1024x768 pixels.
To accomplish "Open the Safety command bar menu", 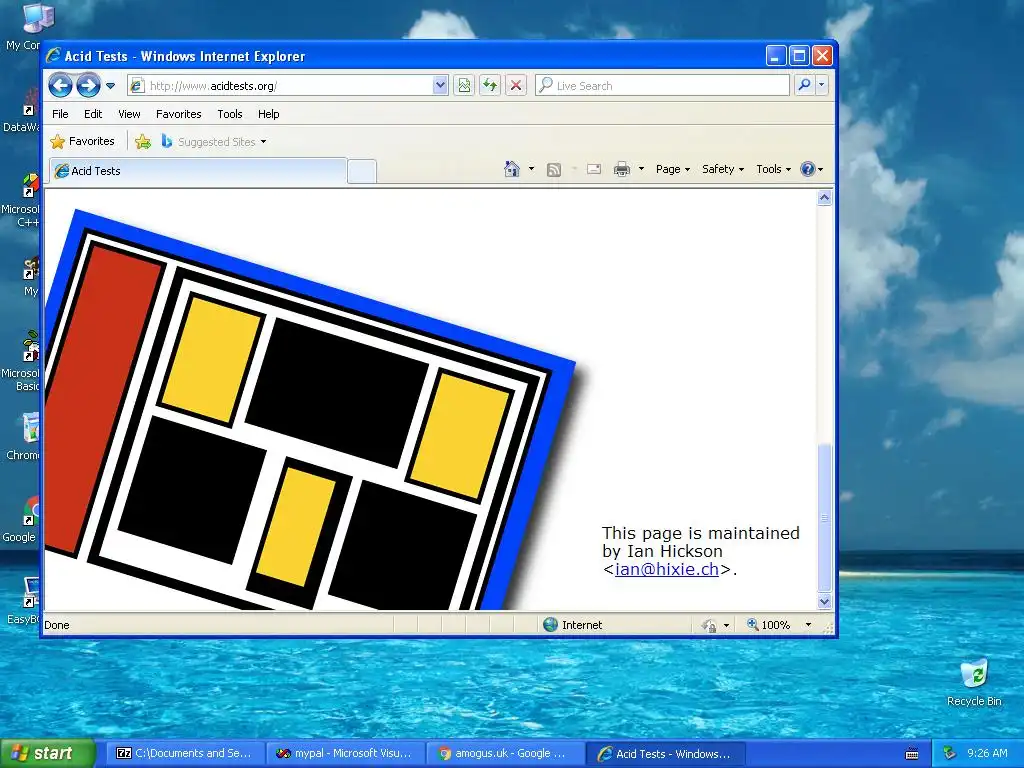I will click(723, 169).
